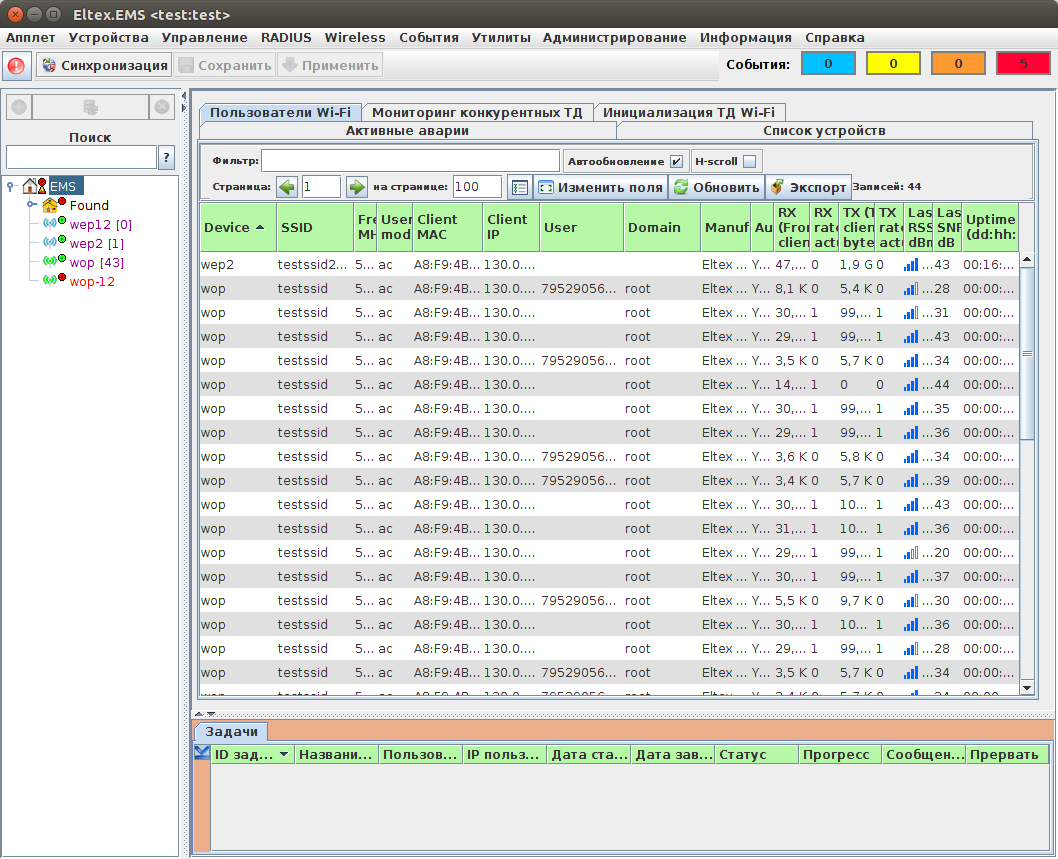This screenshot has width=1058, height=859.
Task: Select the wop [43] device in tree
Action: point(96,262)
